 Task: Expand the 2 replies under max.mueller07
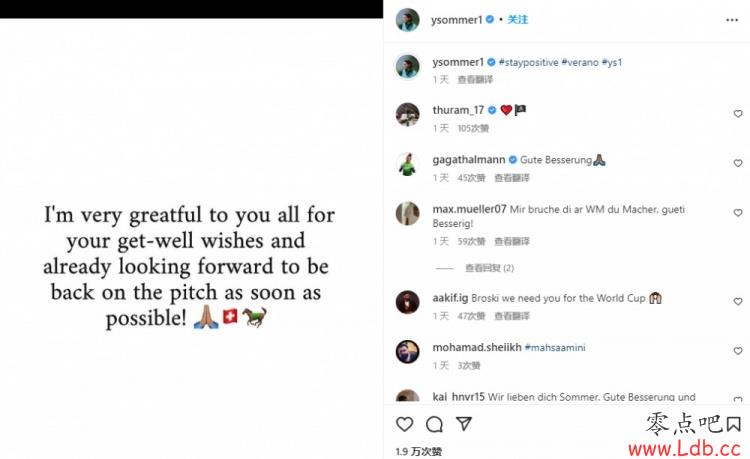tap(489, 268)
